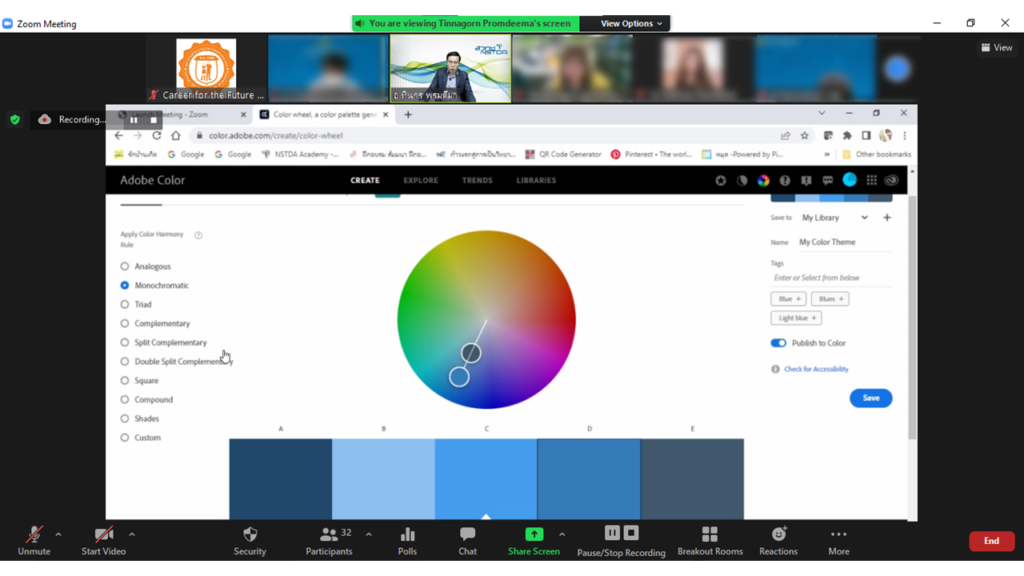
Task: Select the Analogous harmony rule
Action: coord(125,266)
